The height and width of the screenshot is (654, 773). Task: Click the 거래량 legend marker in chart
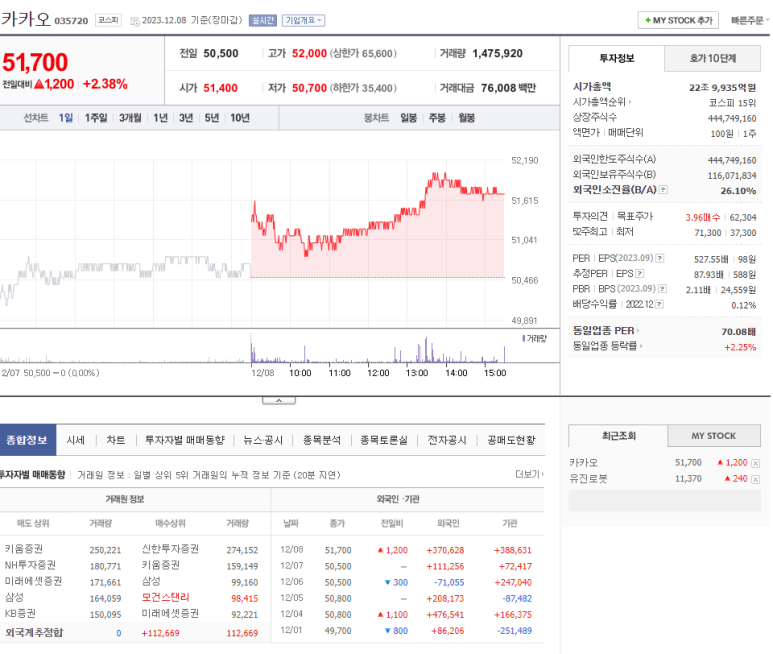coord(524,339)
